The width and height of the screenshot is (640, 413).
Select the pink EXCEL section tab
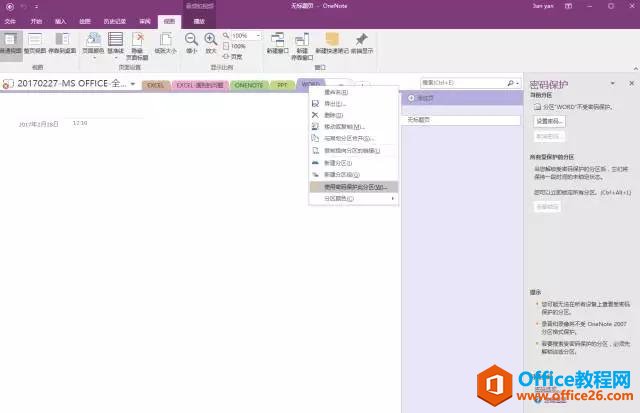(200, 85)
